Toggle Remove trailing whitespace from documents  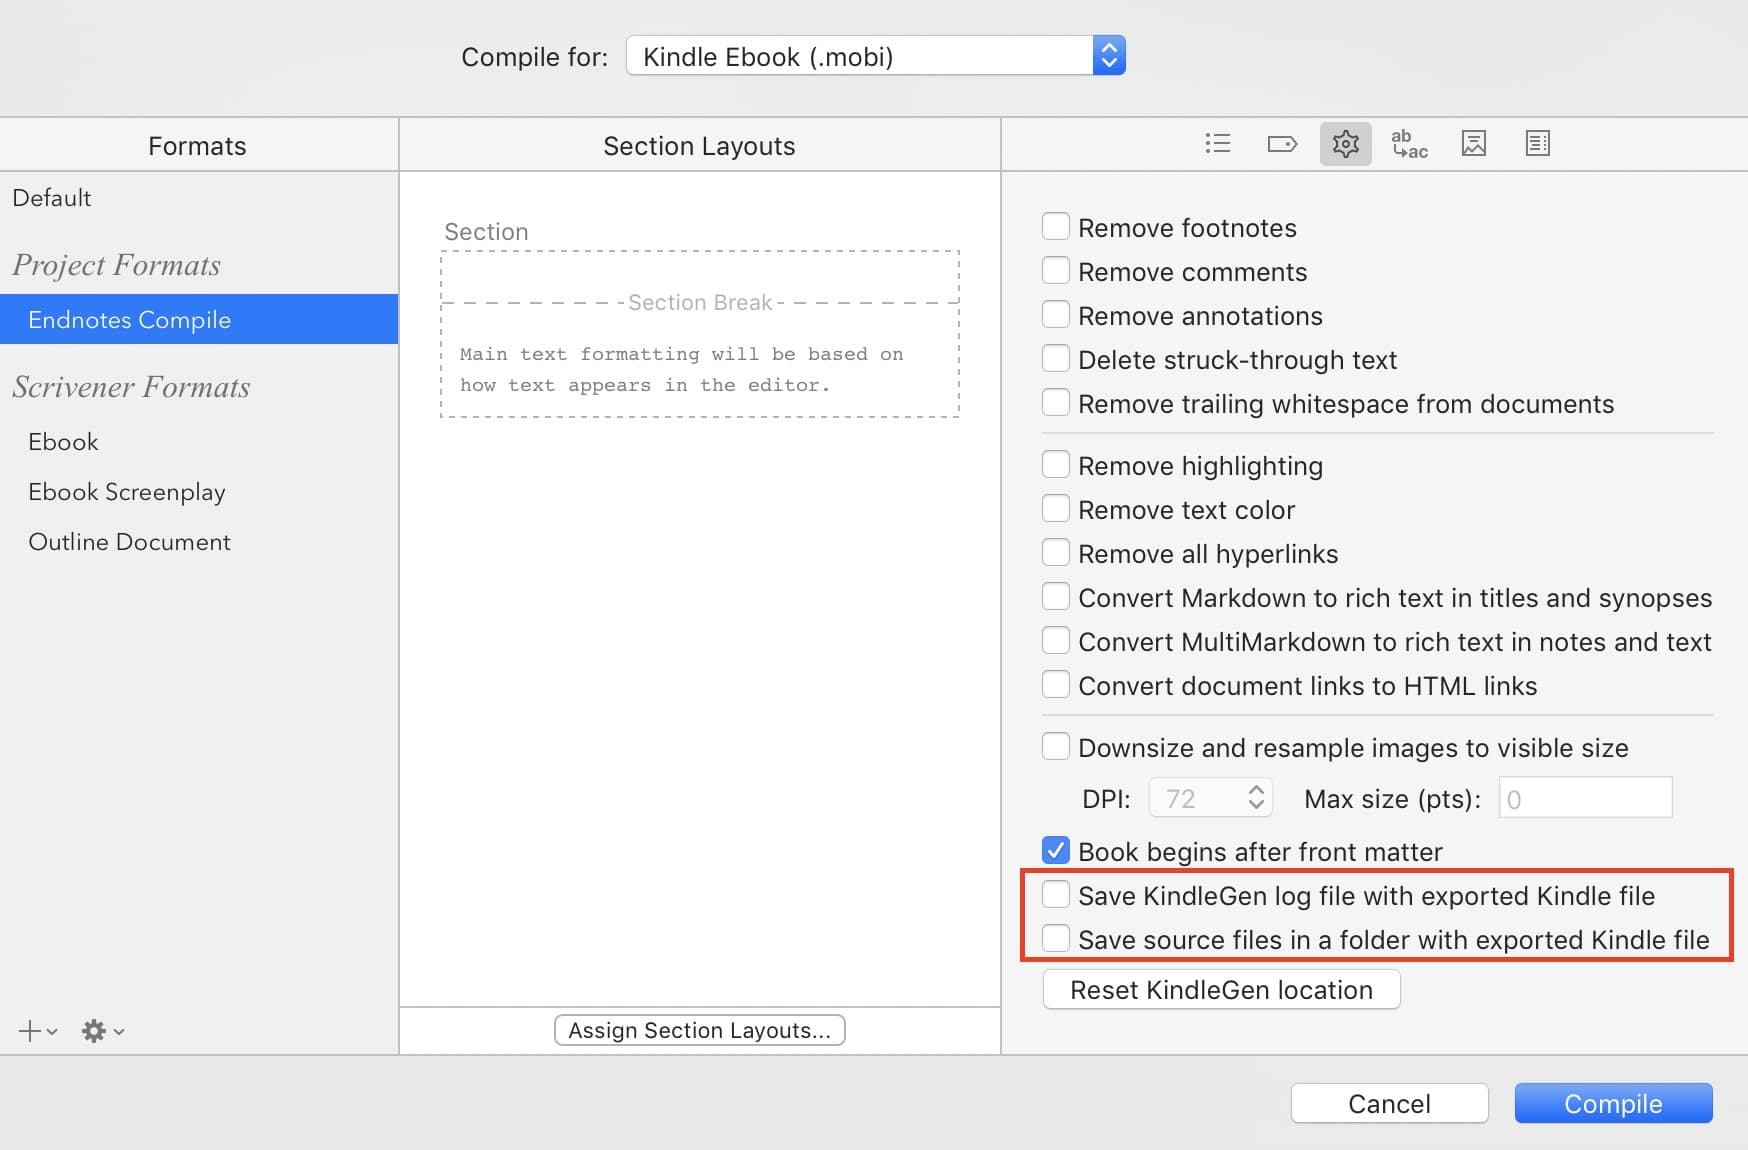(1055, 403)
